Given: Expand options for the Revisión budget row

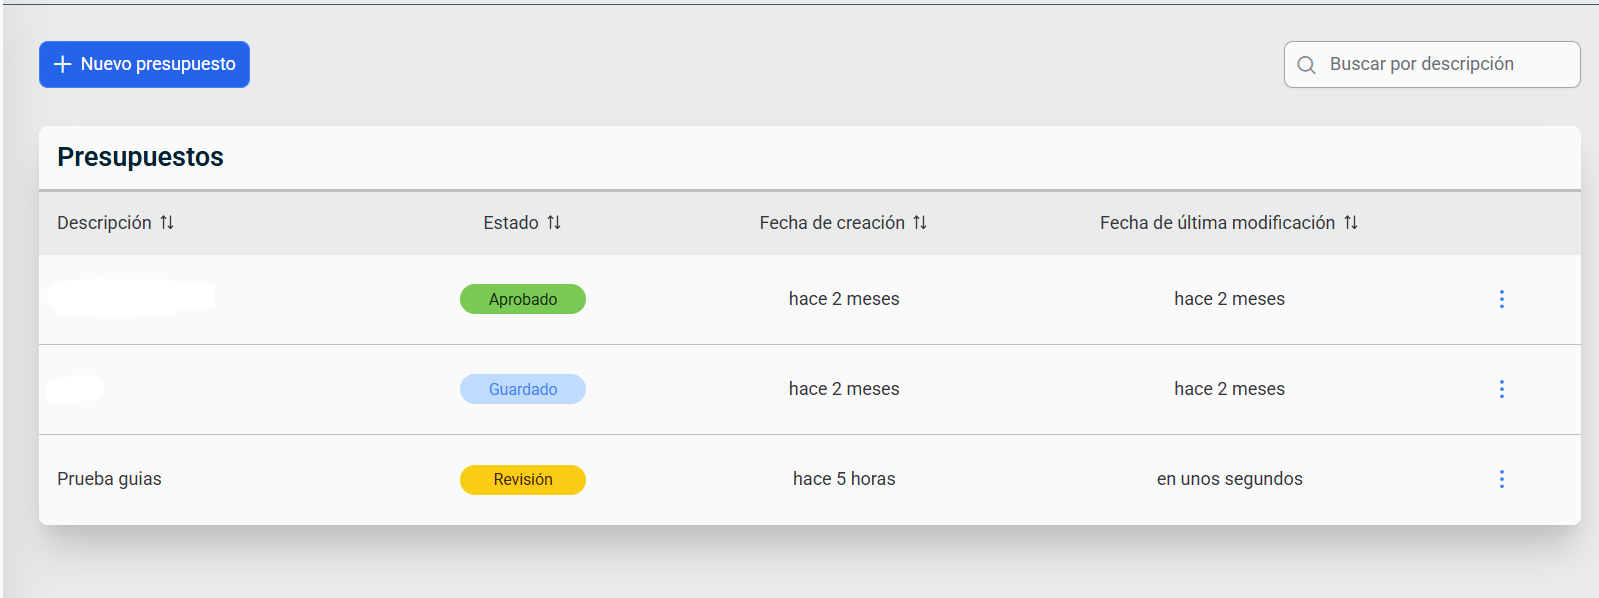Looking at the screenshot, I should 1502,479.
